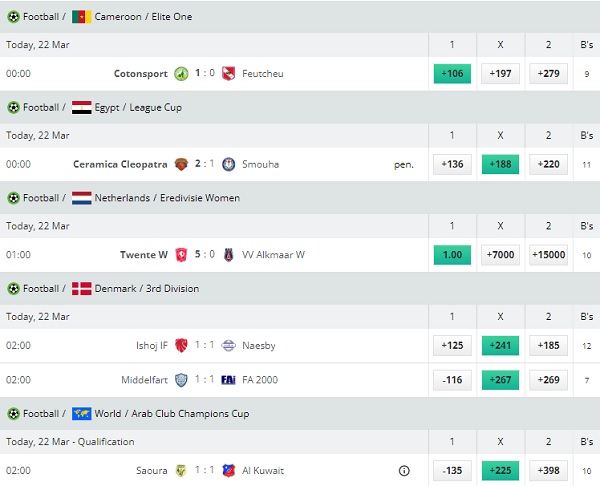600x486 pixels.
Task: Open the Netherlands / Eredivisie Women league
Action: pos(167,198)
